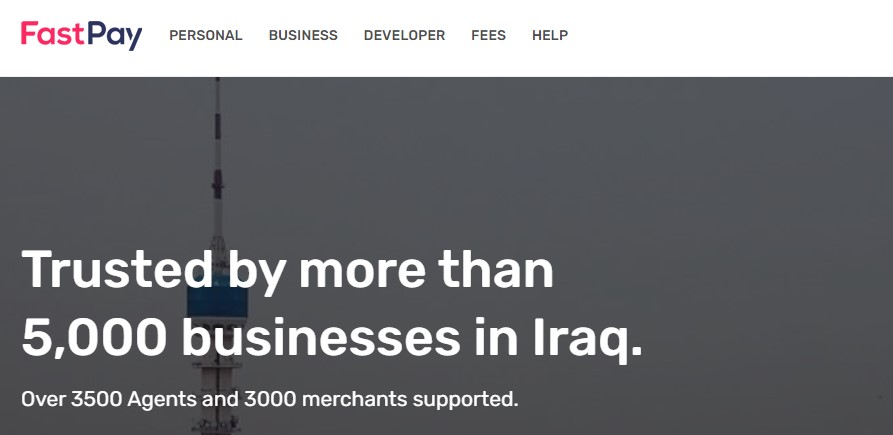893x435 pixels.
Task: Click blank area of the white header bar
Action: [x=729, y=35]
